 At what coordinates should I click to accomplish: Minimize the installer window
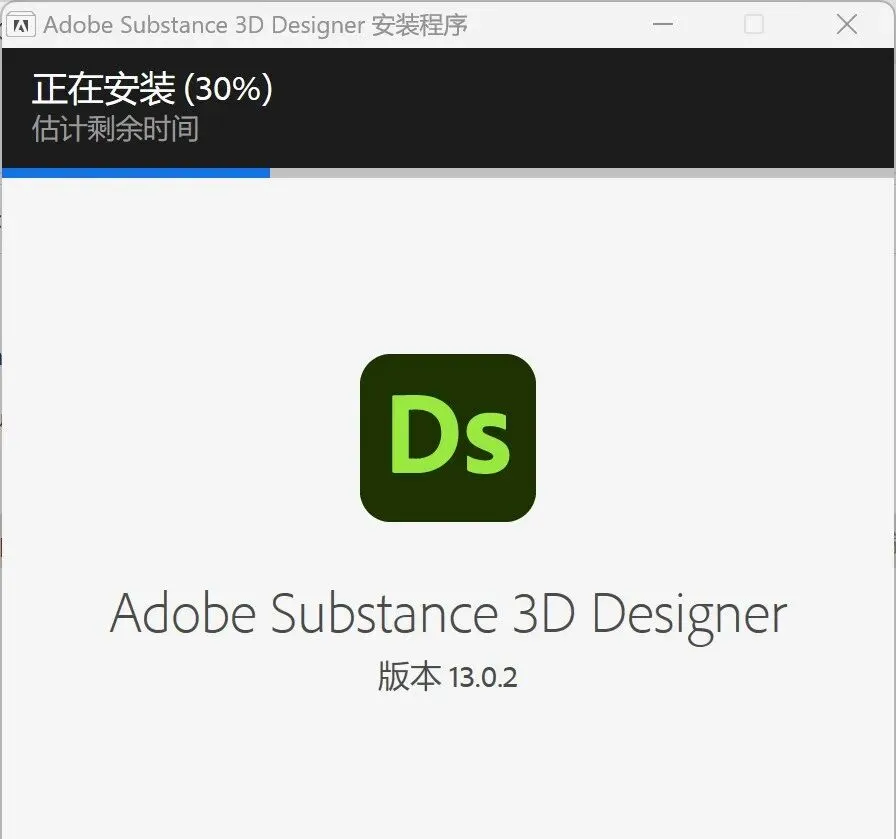663,25
